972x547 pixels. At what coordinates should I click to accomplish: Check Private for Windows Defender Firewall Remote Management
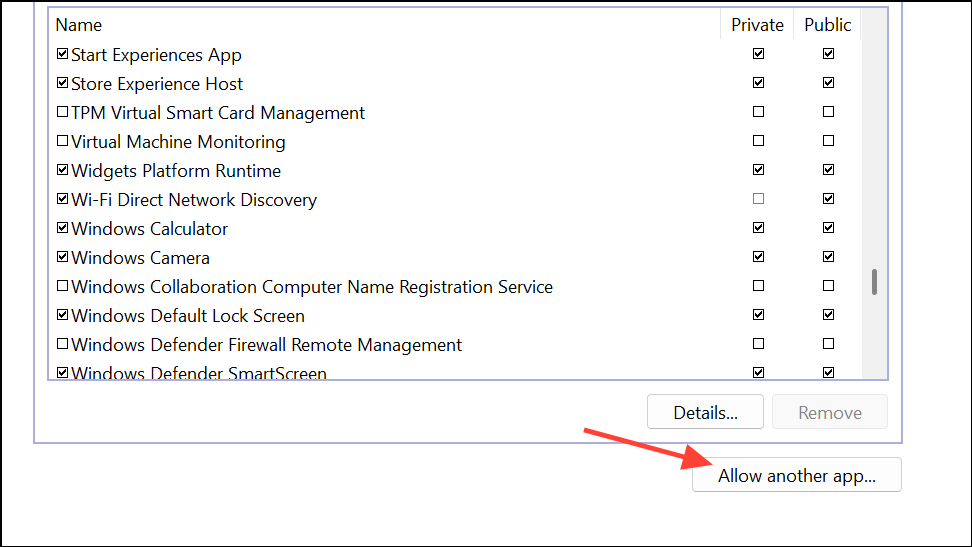[x=758, y=343]
